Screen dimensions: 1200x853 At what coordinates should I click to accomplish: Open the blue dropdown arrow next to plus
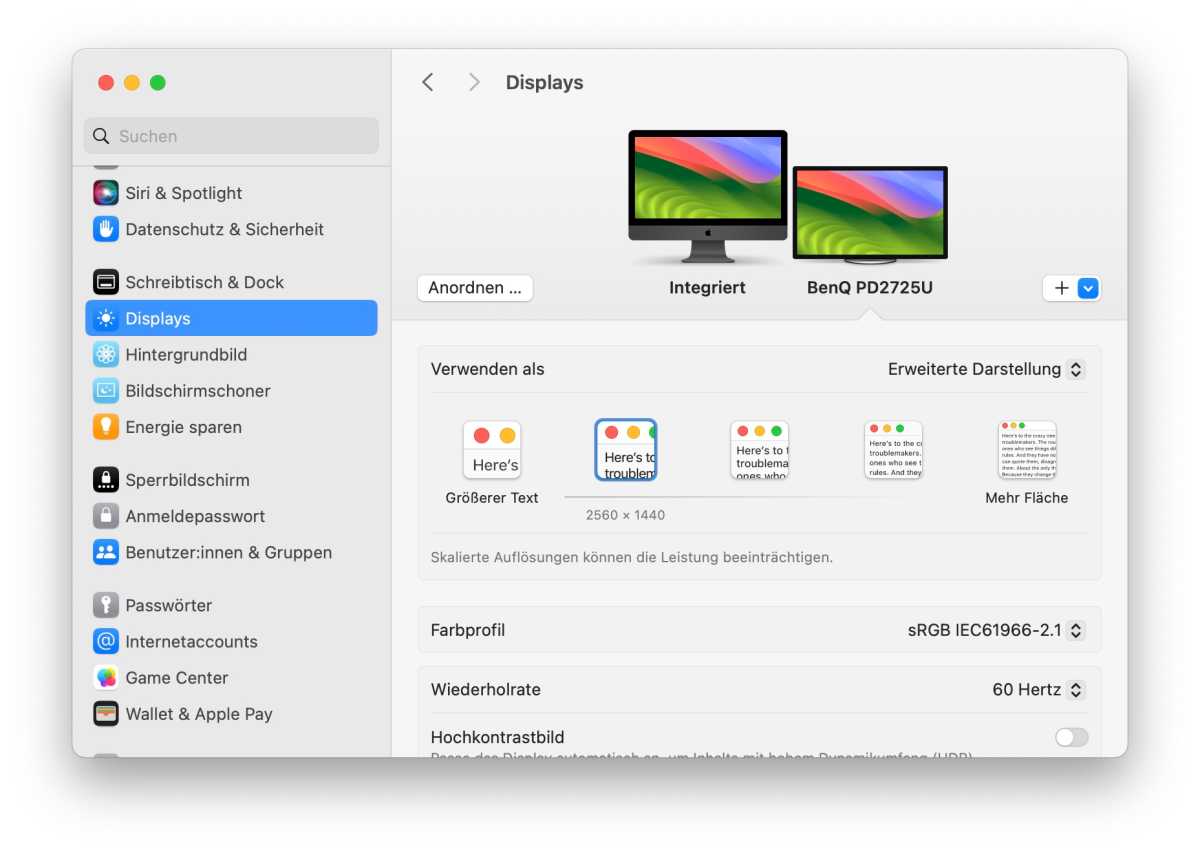click(1088, 288)
